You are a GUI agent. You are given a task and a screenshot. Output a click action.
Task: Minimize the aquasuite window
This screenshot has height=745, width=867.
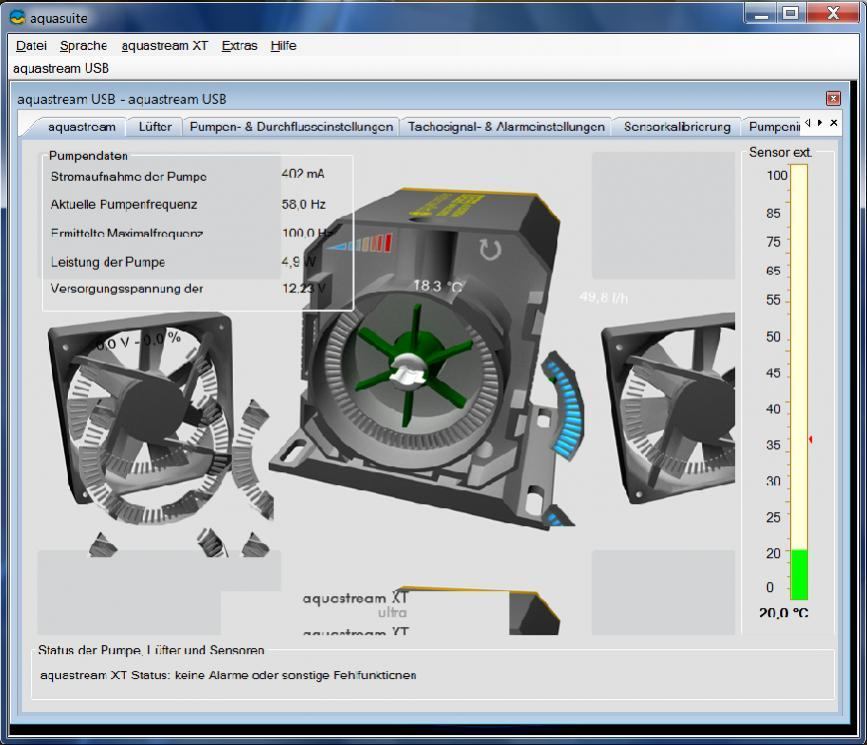coord(761,14)
